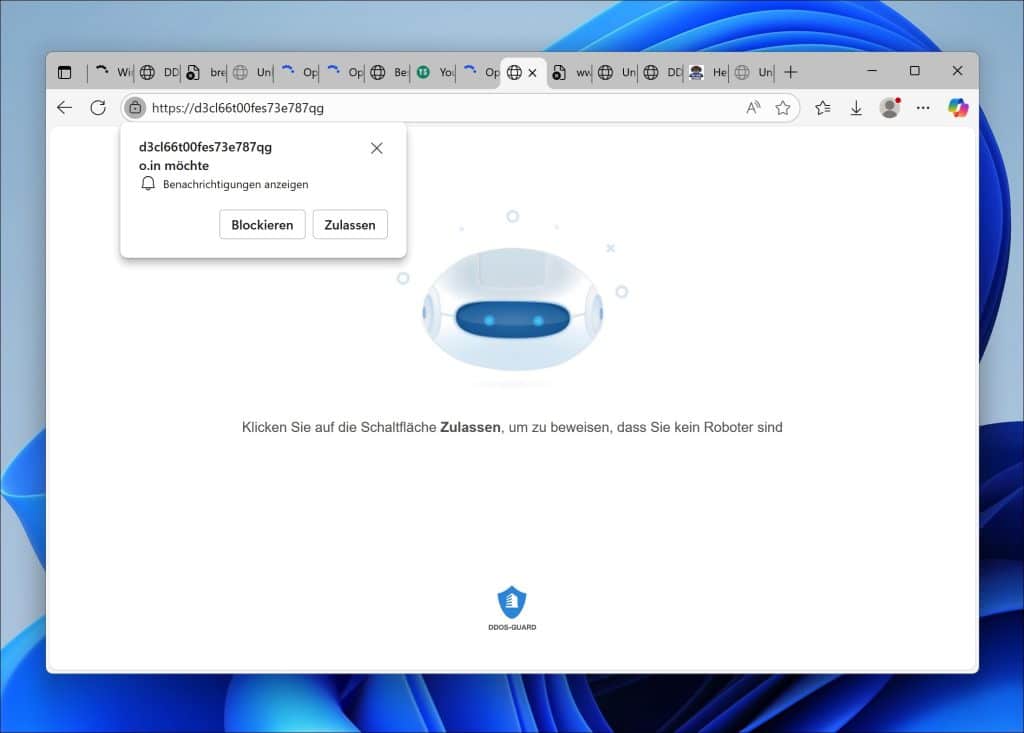The width and height of the screenshot is (1024, 733).
Task: Open the Favorites list icon
Action: [x=823, y=108]
